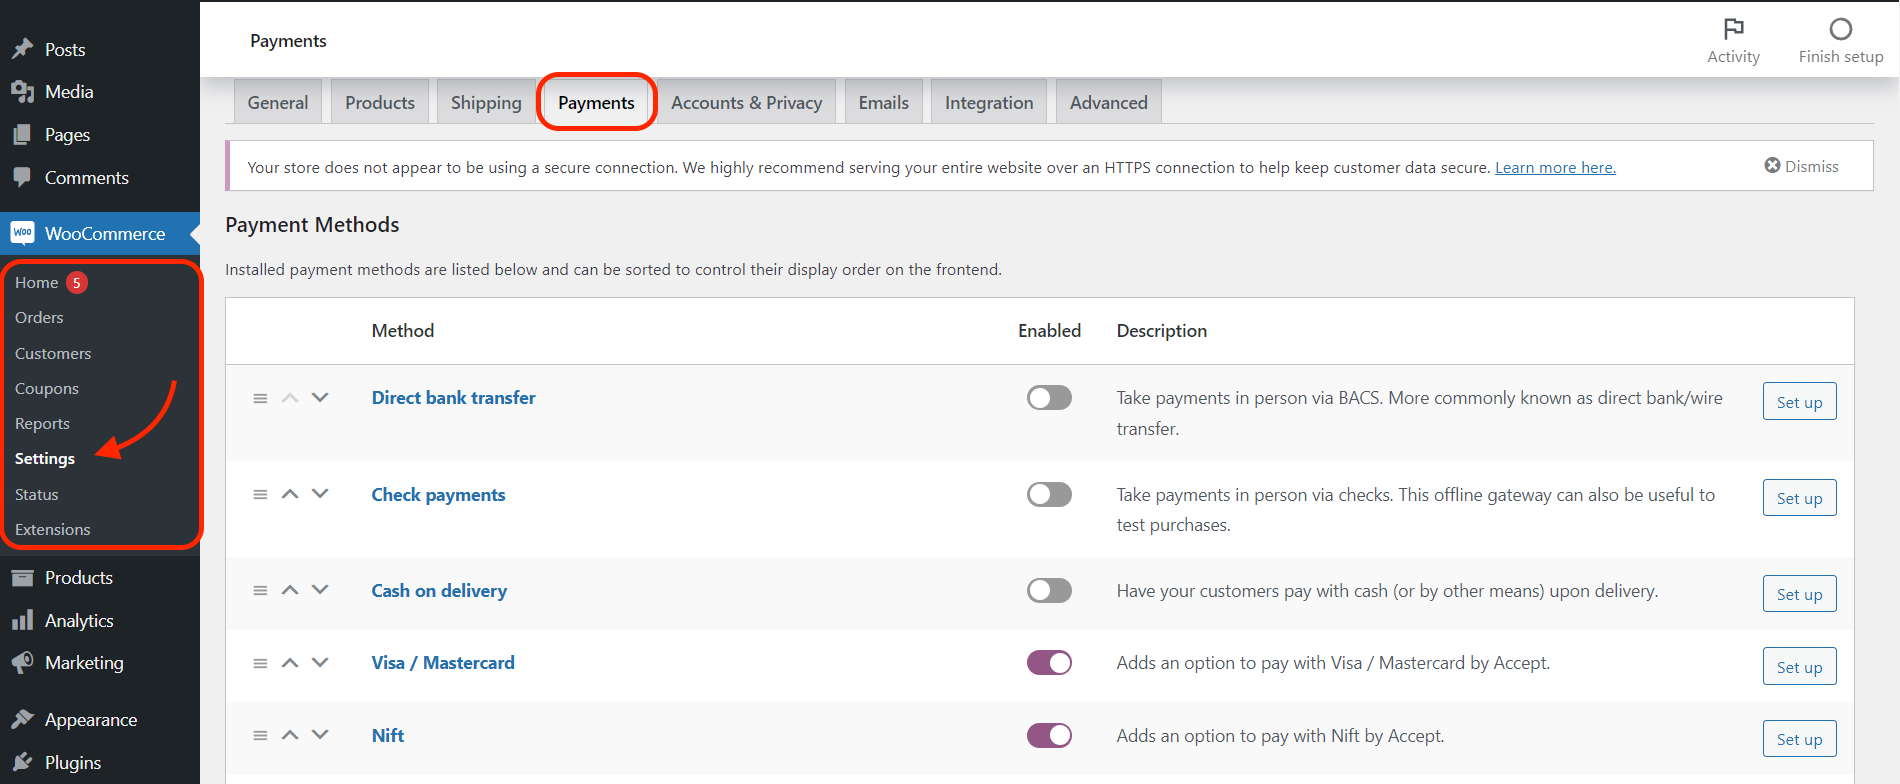The height and width of the screenshot is (784, 1900).
Task: Open the Integration tab
Action: click(x=989, y=102)
